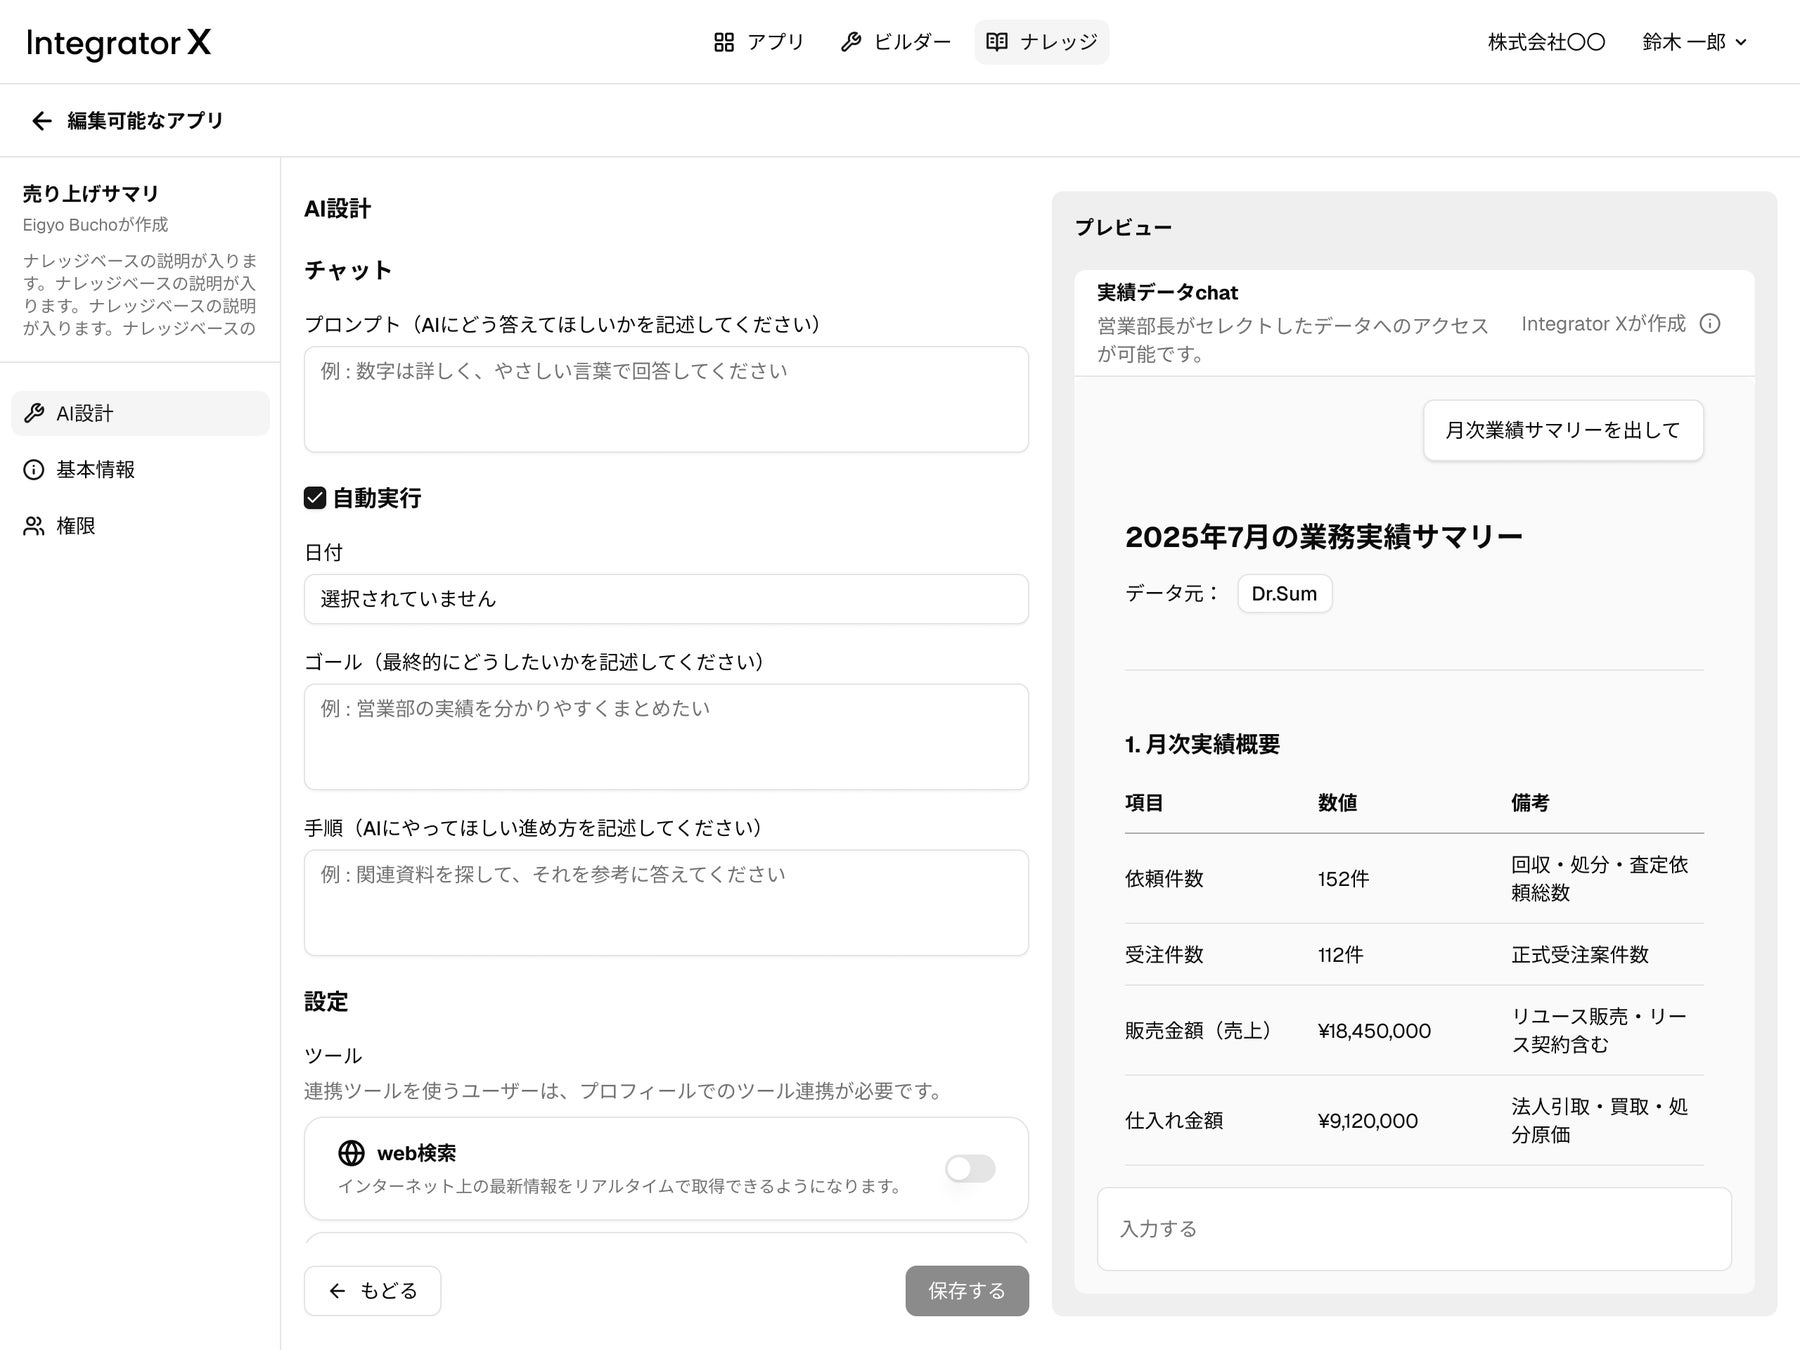The height and width of the screenshot is (1350, 1800).
Task: Click the 株式会社〇〇 company name
Action: pos(1546,42)
